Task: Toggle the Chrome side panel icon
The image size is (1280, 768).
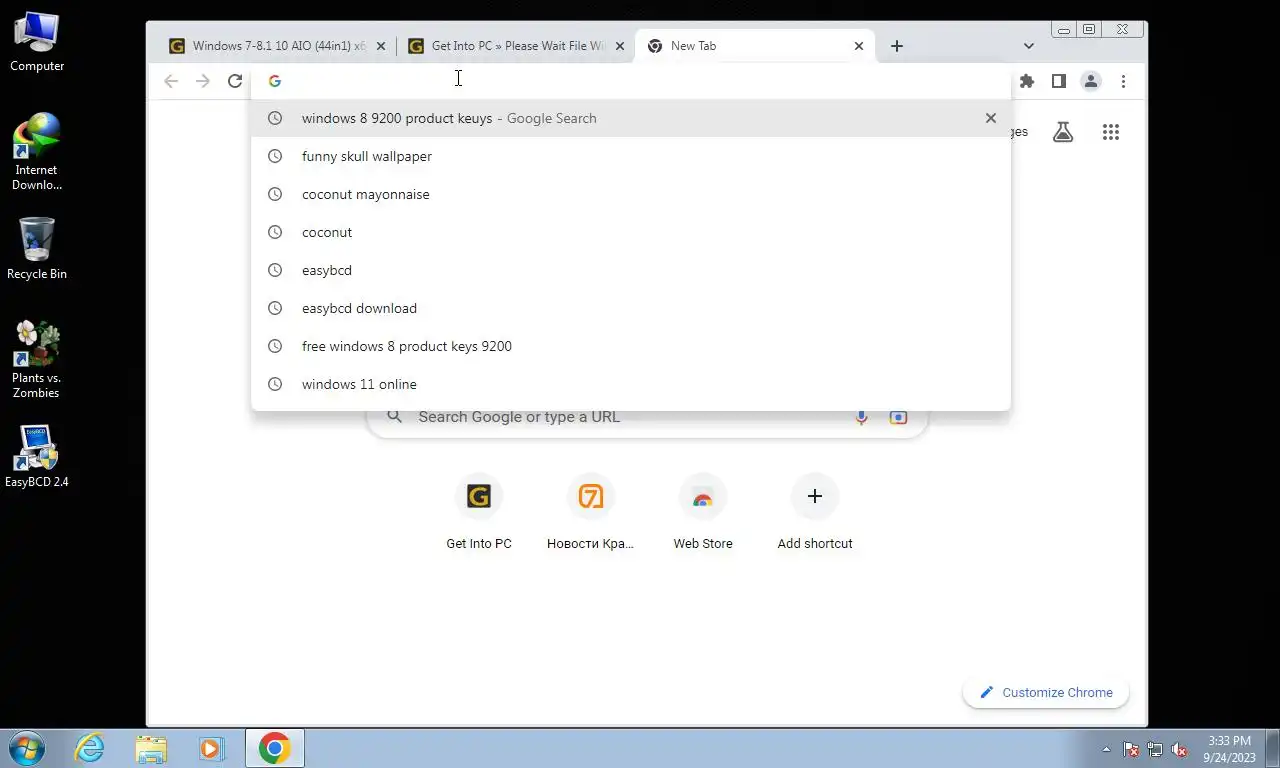Action: [1058, 81]
